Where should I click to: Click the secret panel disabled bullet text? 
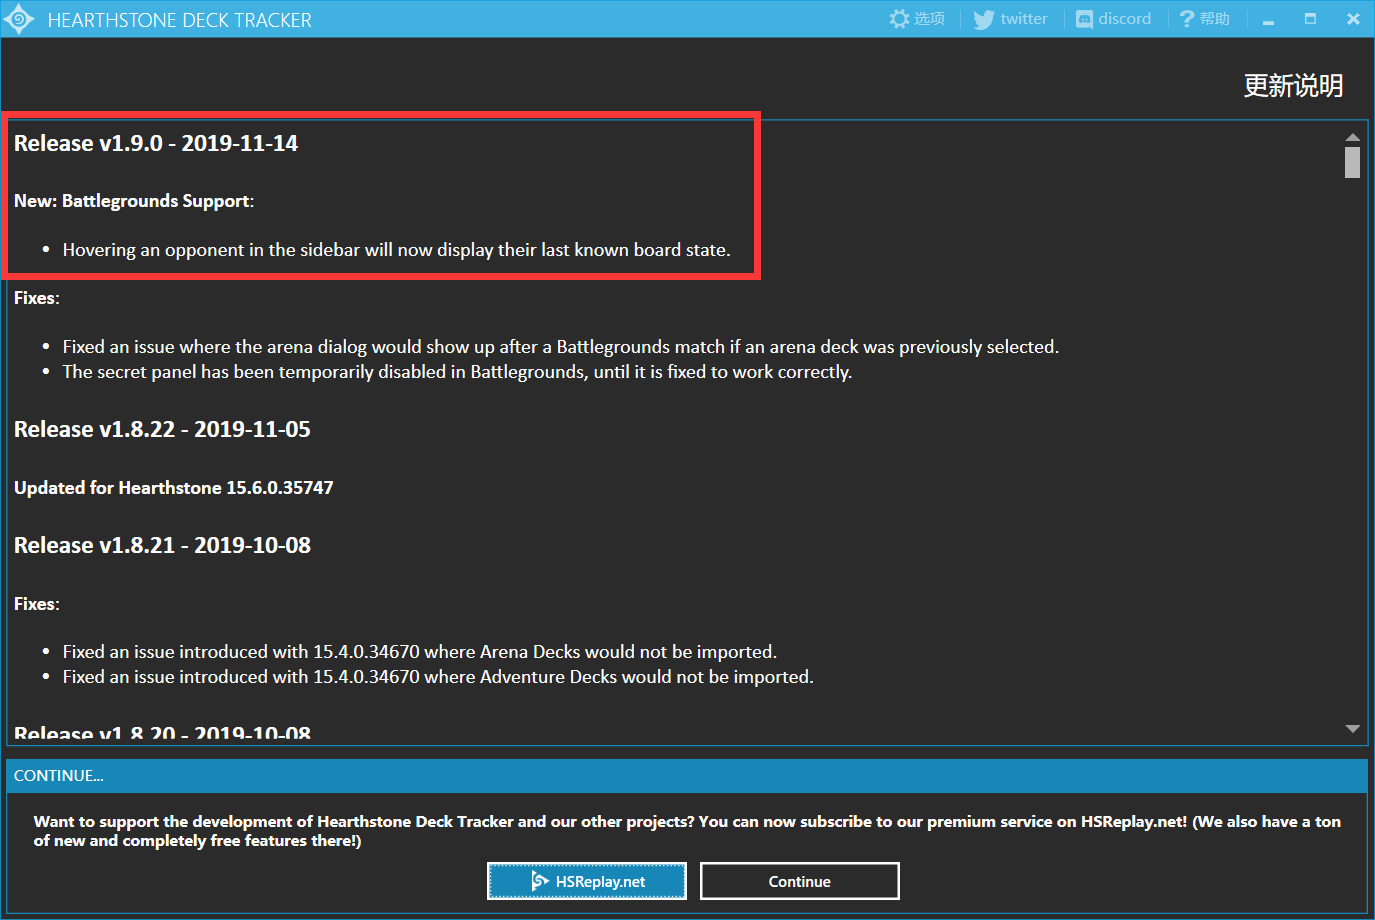point(457,372)
